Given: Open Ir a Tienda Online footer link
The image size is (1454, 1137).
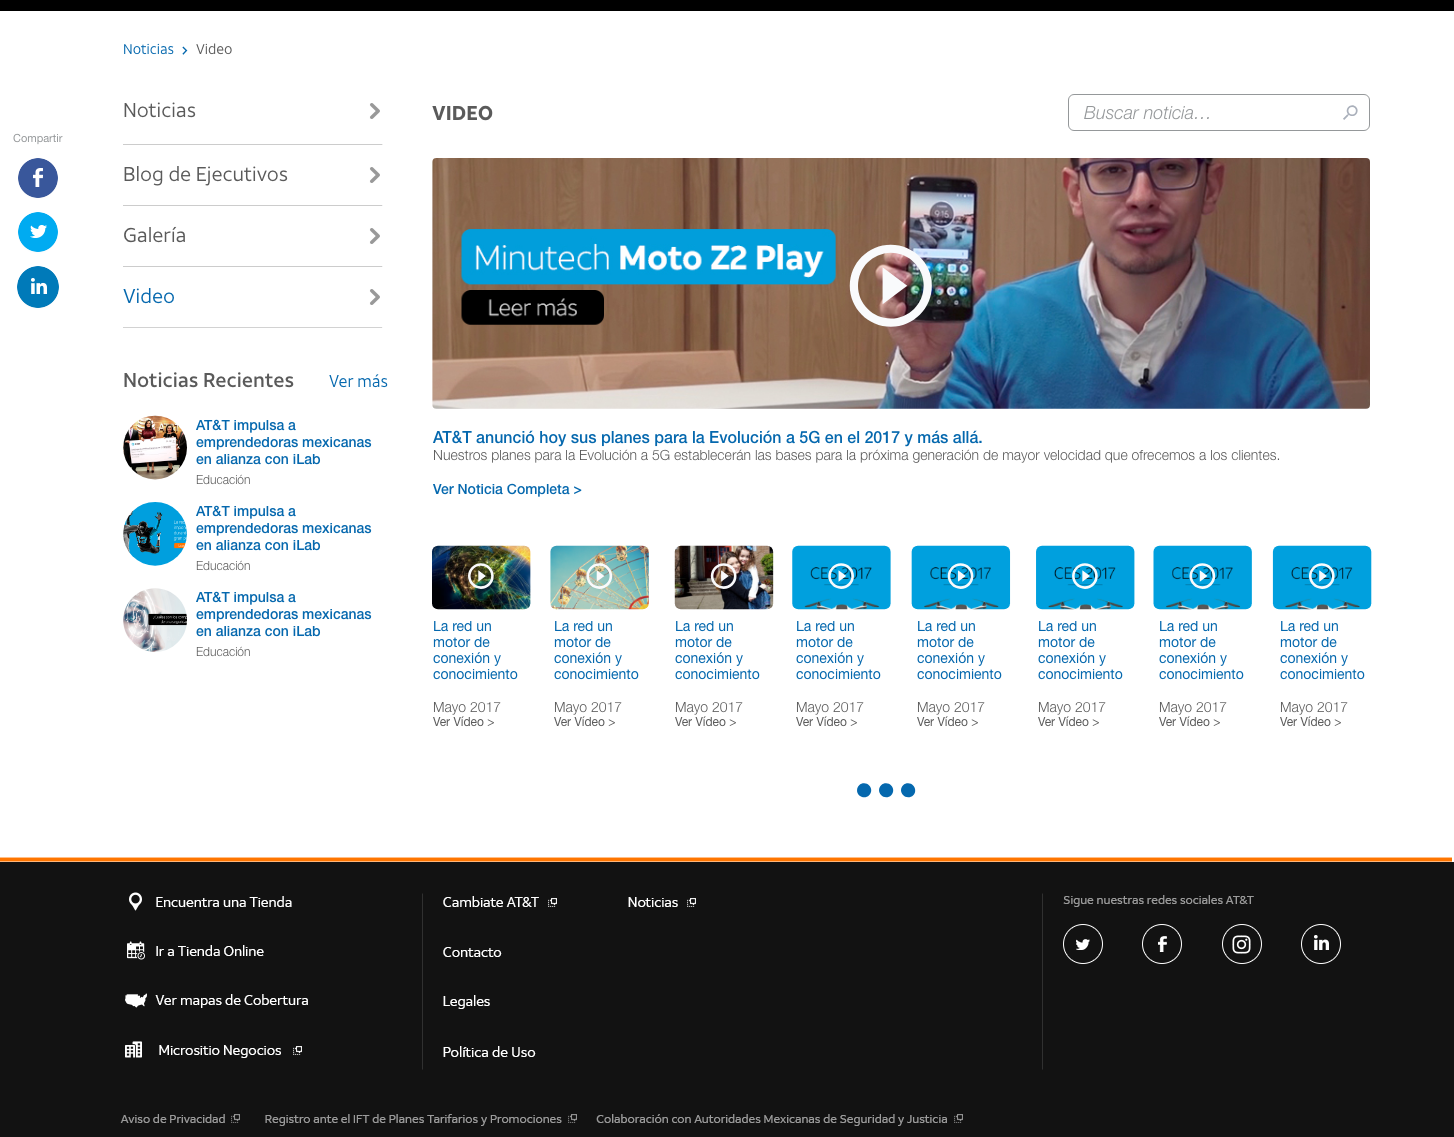Looking at the screenshot, I should [x=210, y=951].
